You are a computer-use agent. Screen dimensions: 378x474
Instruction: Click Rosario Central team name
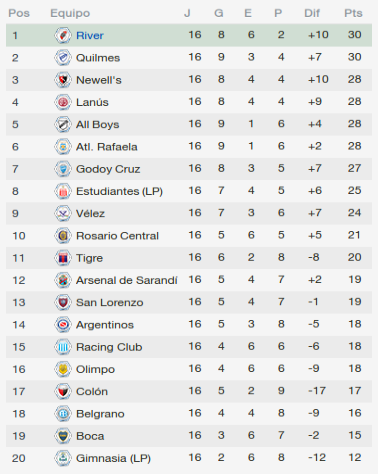[x=117, y=236]
